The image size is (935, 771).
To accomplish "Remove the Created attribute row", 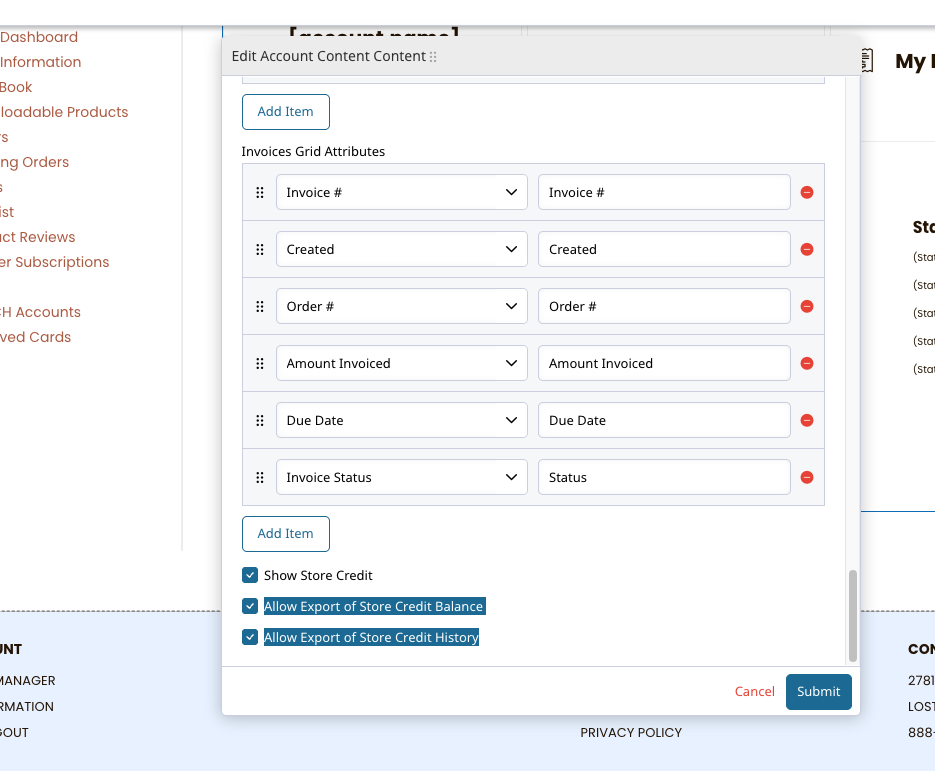I will pos(807,249).
